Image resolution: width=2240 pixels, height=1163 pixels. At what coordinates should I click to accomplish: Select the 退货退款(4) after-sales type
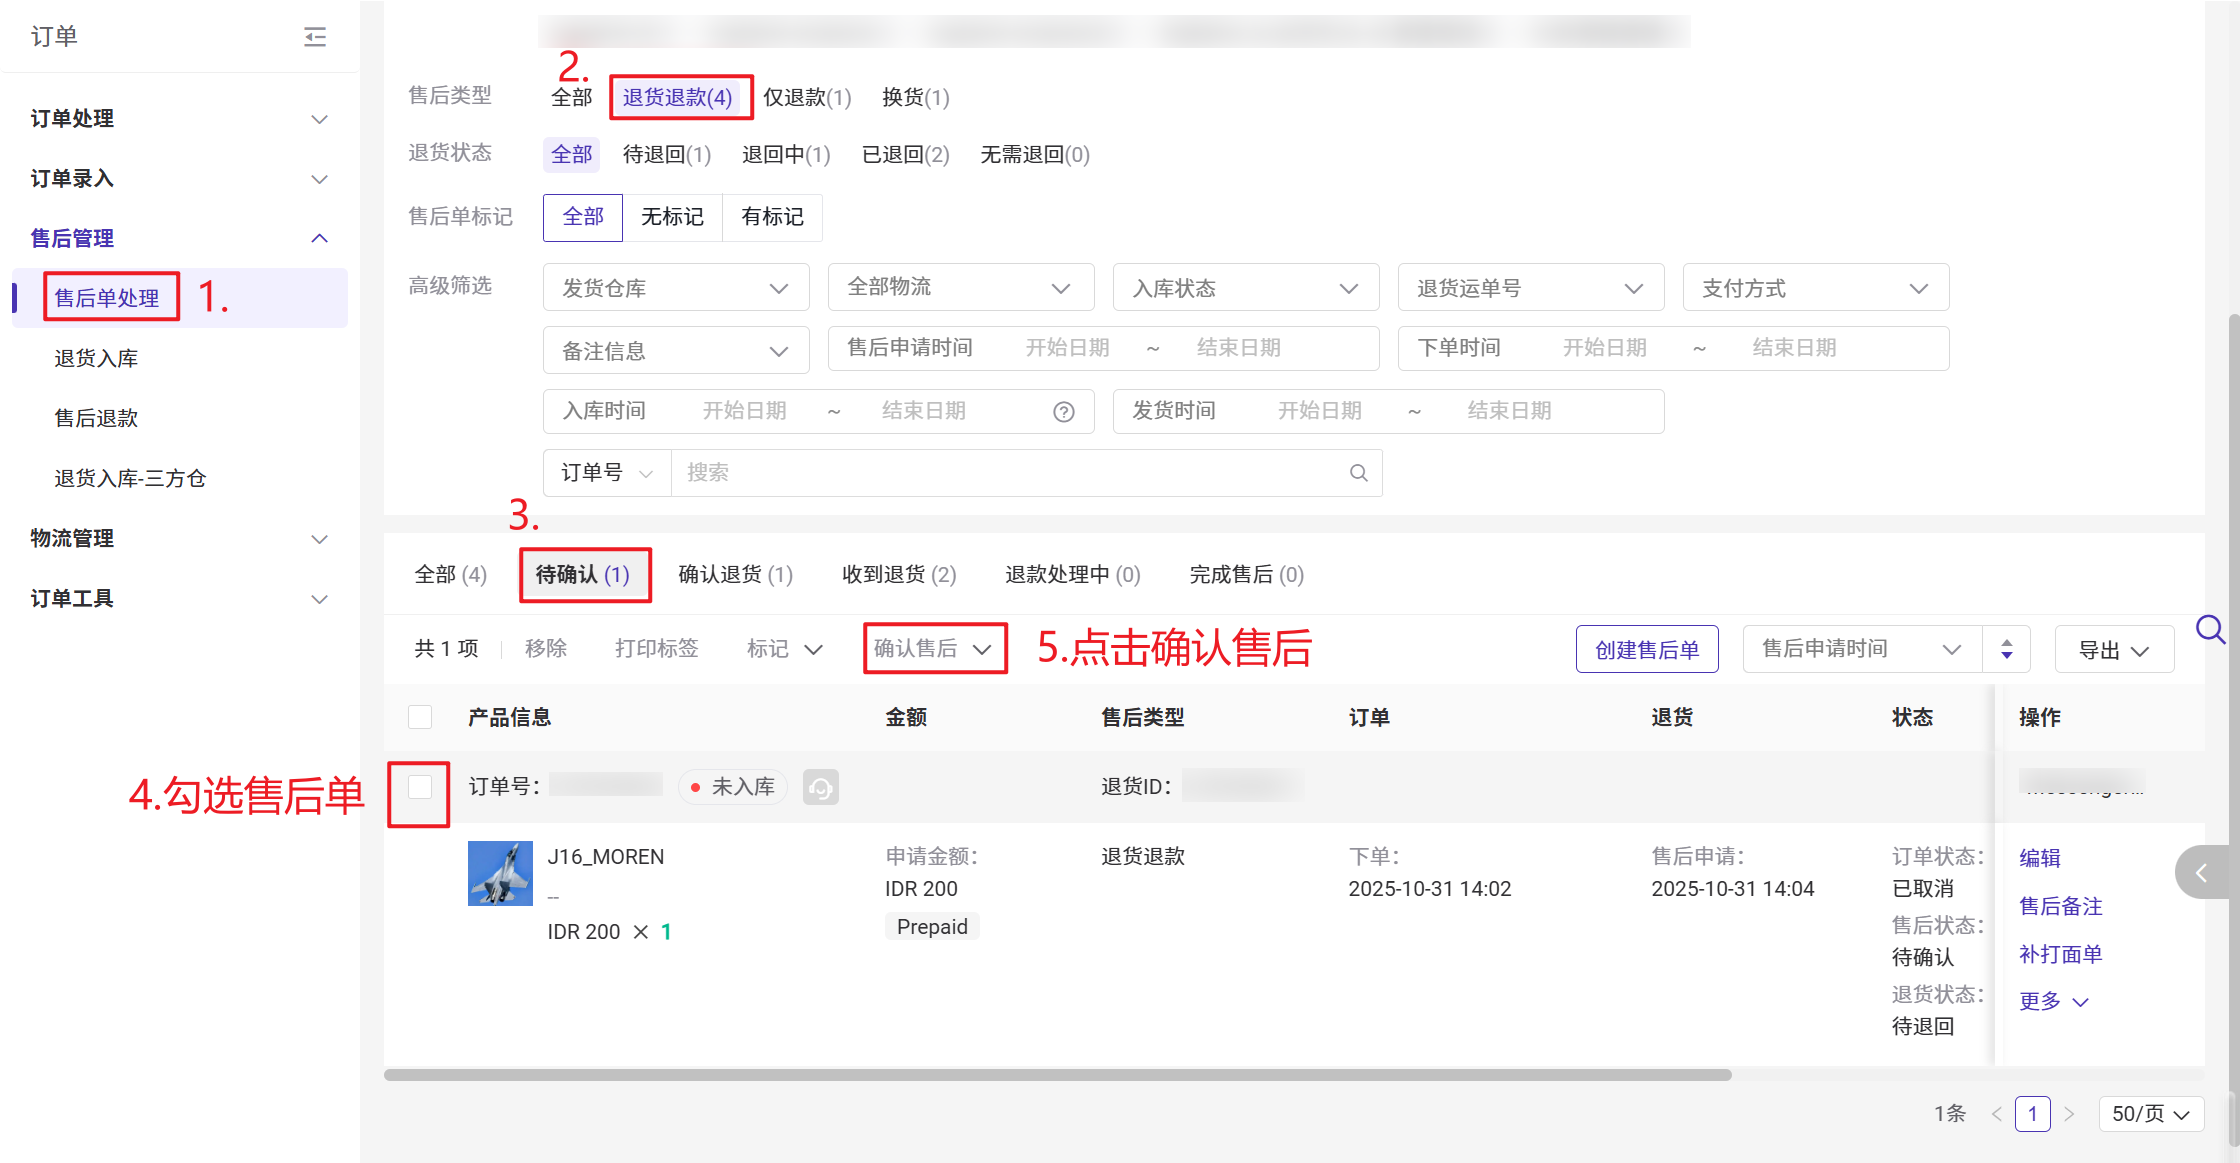click(678, 97)
